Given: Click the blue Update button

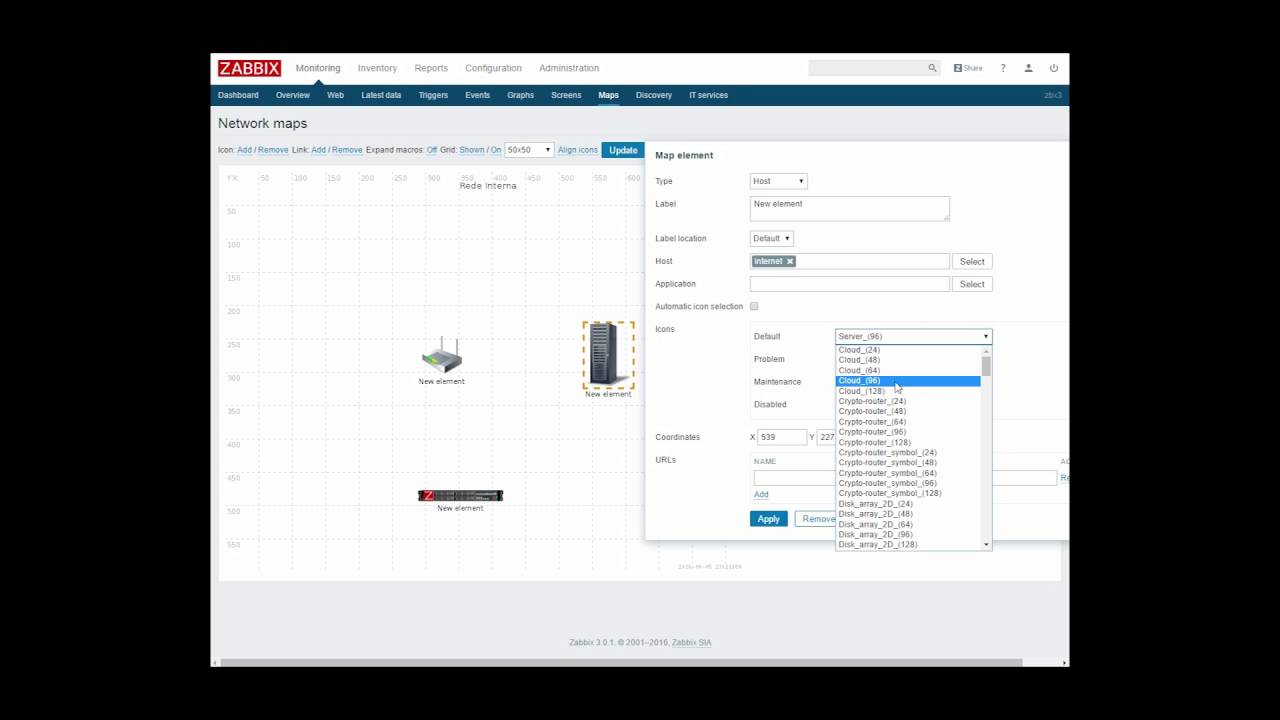Looking at the screenshot, I should pos(623,150).
